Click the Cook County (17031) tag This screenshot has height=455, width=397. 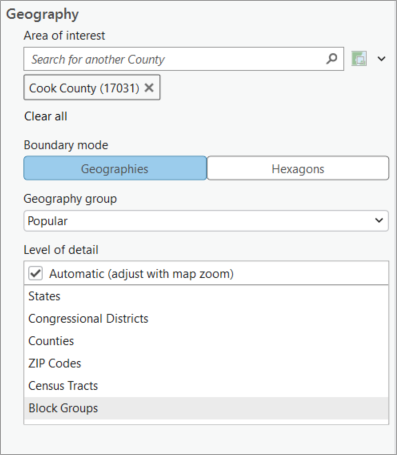tap(92, 88)
